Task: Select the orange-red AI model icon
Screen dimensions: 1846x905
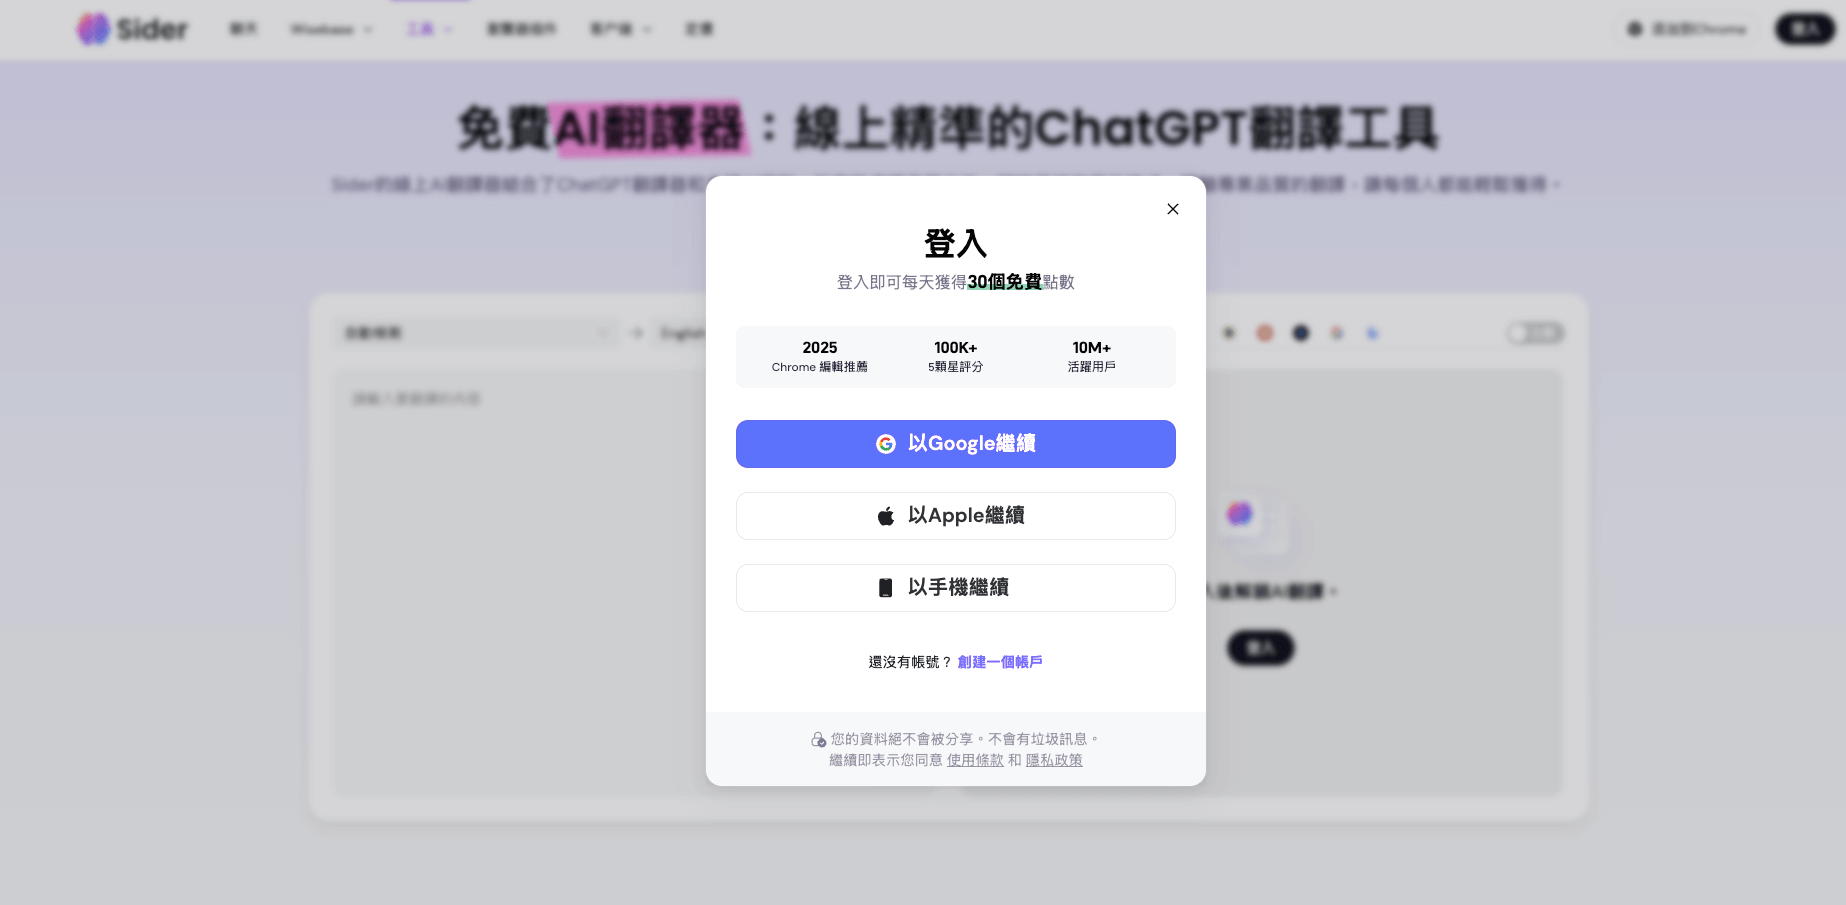Action: tap(1265, 333)
